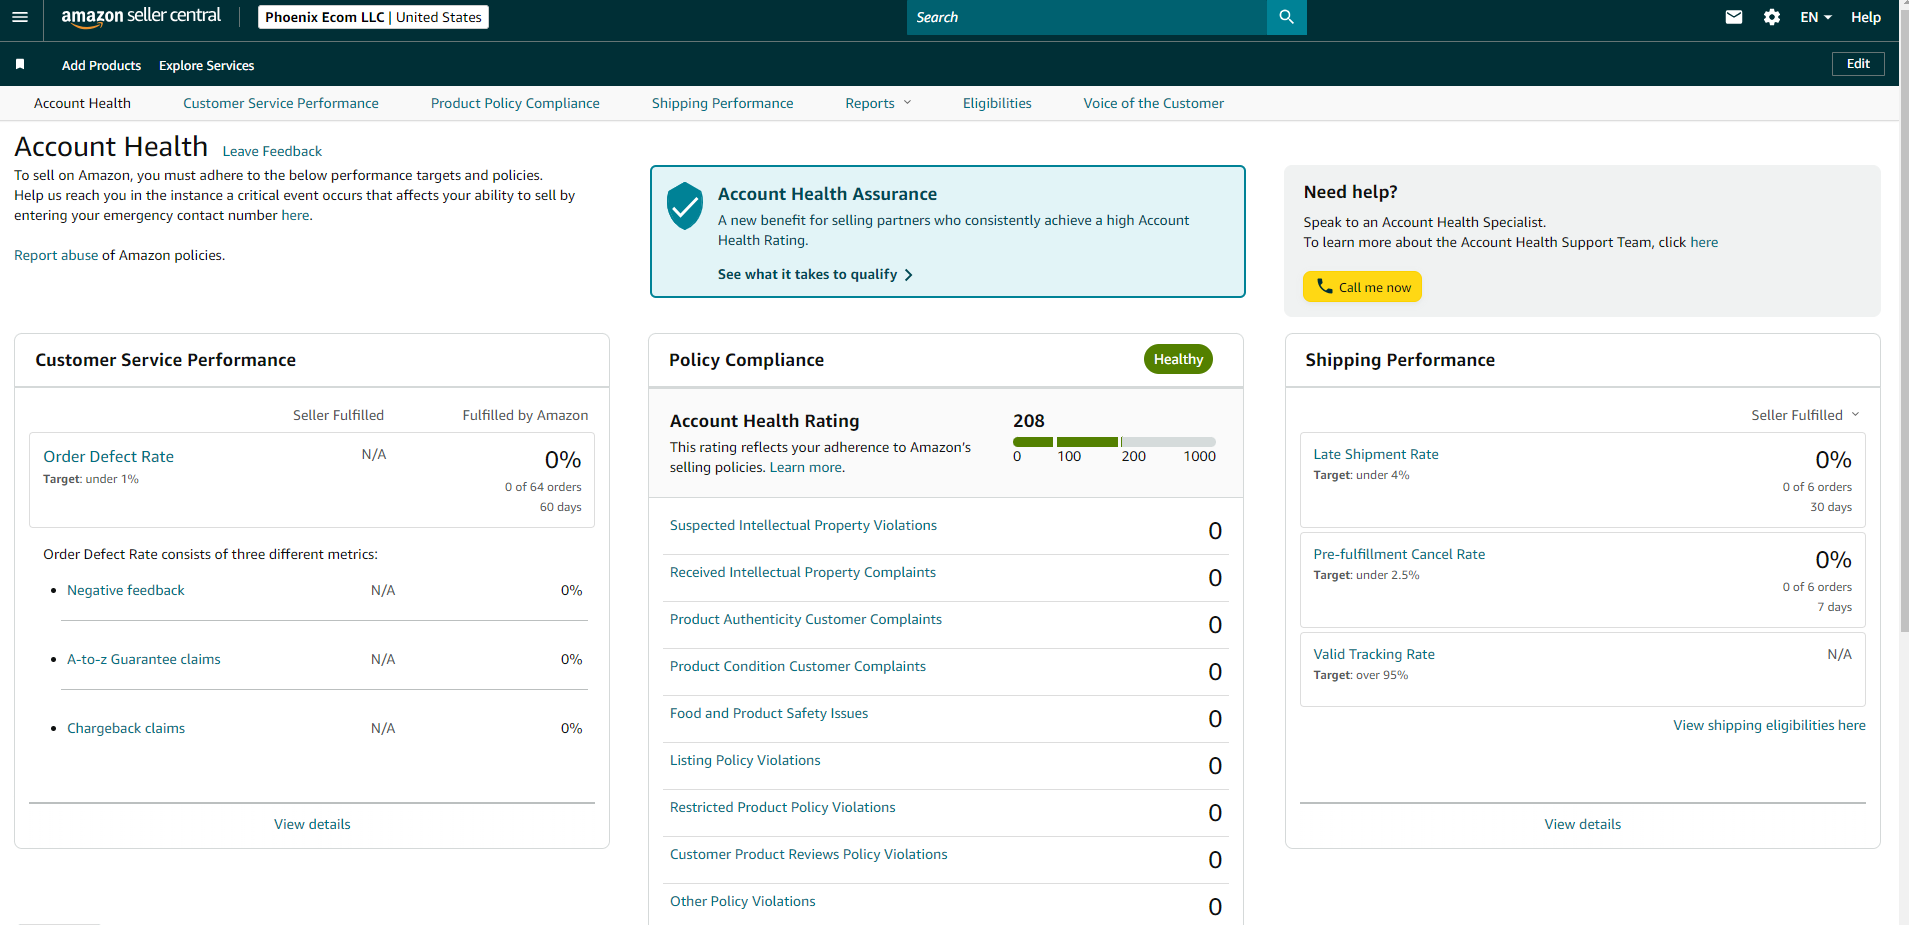Go to the Product Policy Compliance tab
This screenshot has height=925, width=1909.
click(x=515, y=103)
